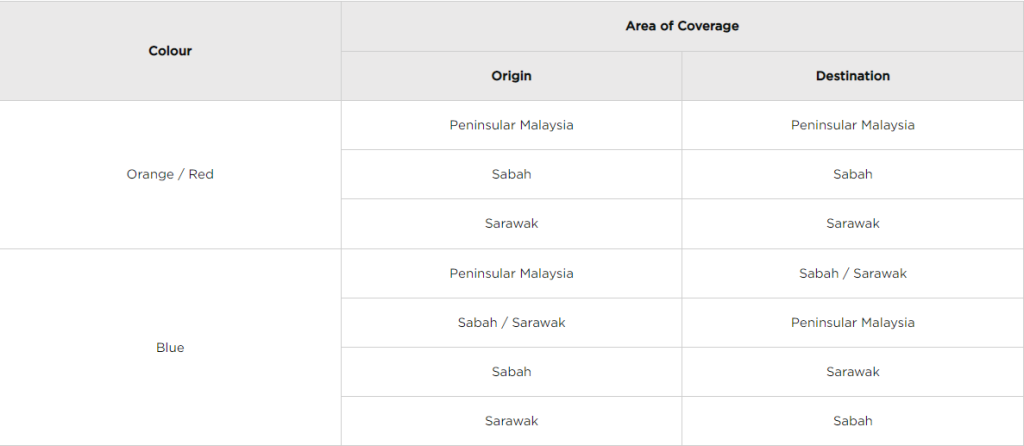Click the "Blue" colour cell

(170, 347)
